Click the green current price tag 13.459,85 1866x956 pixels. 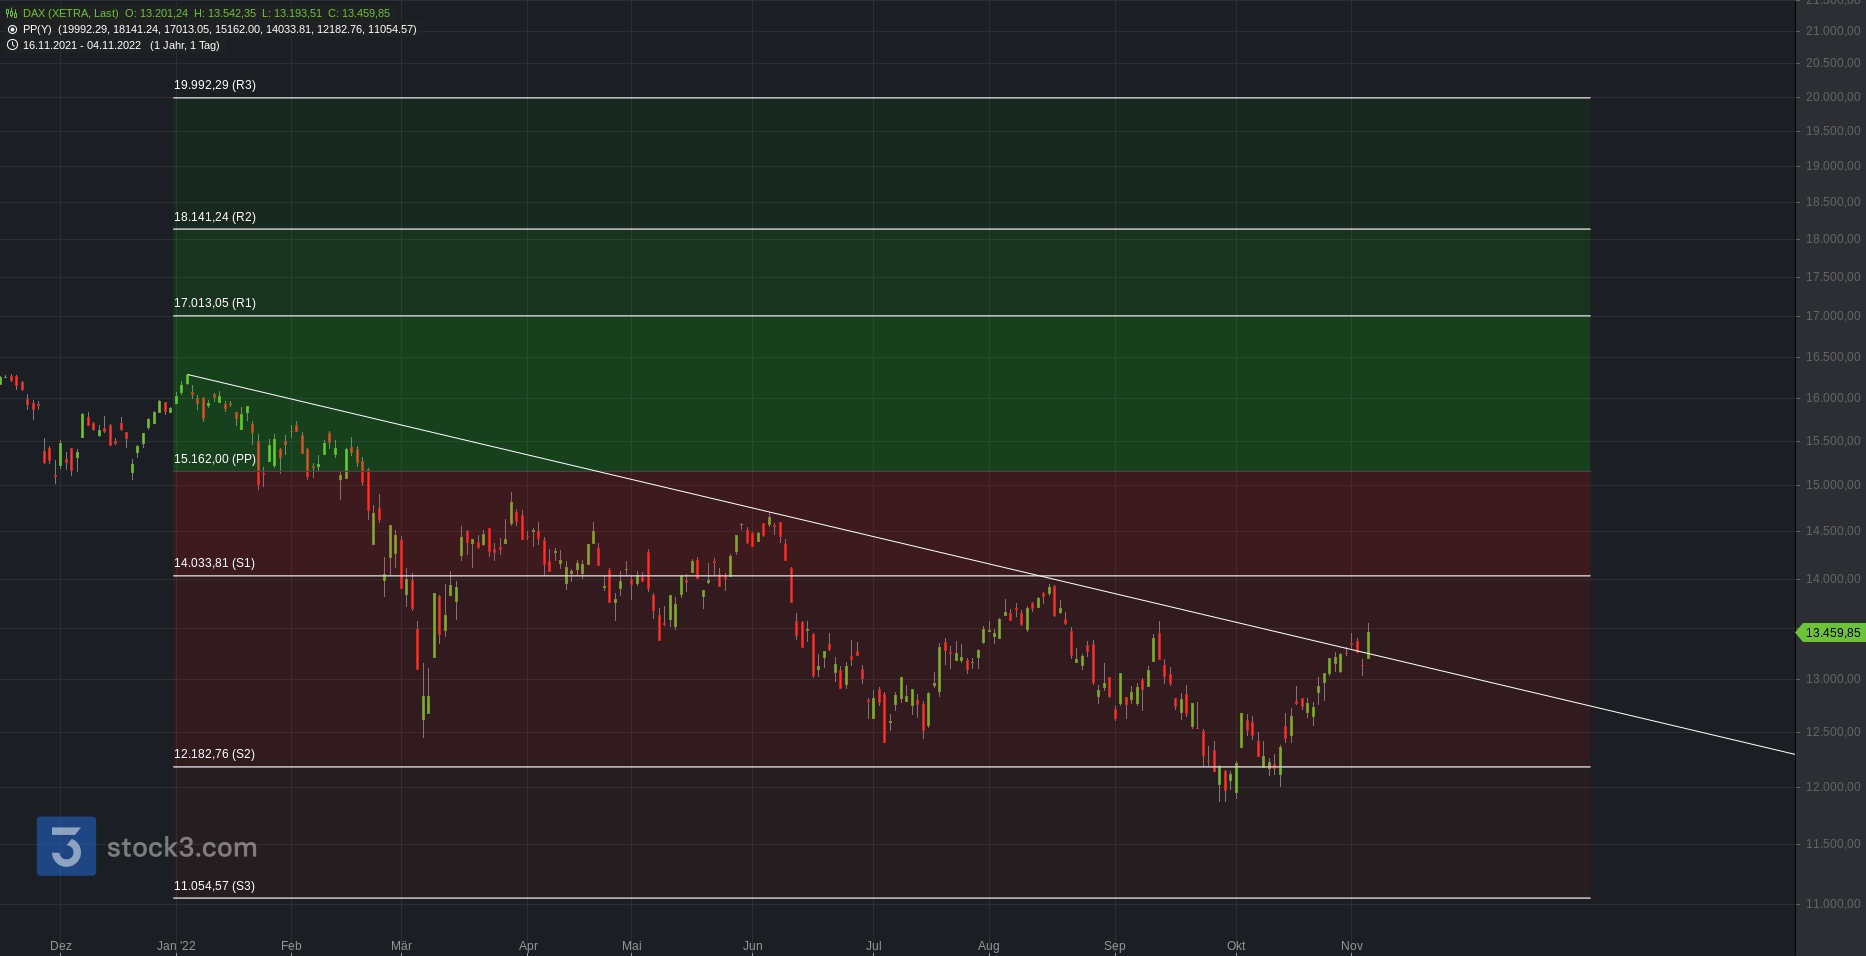pos(1831,633)
